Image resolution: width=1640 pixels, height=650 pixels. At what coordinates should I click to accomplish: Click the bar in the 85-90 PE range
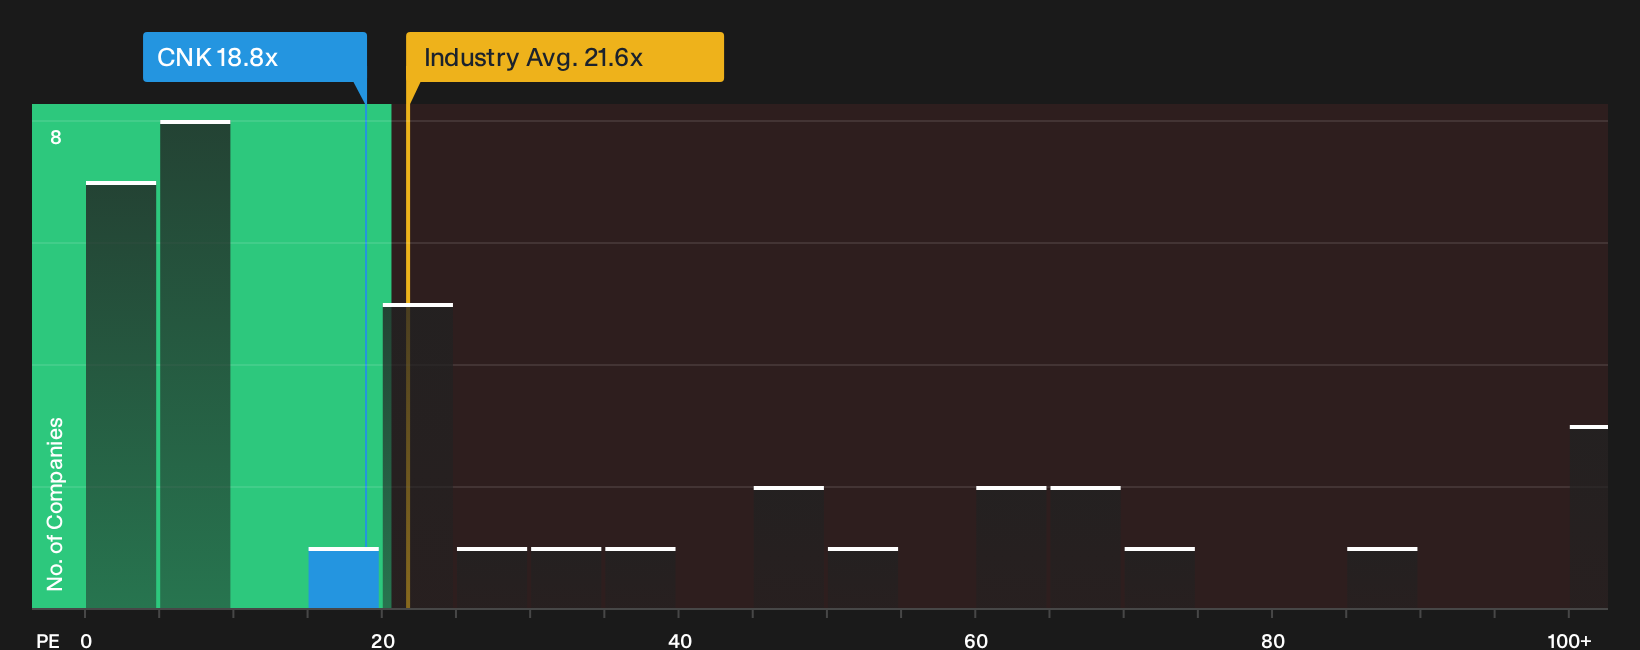(1382, 578)
